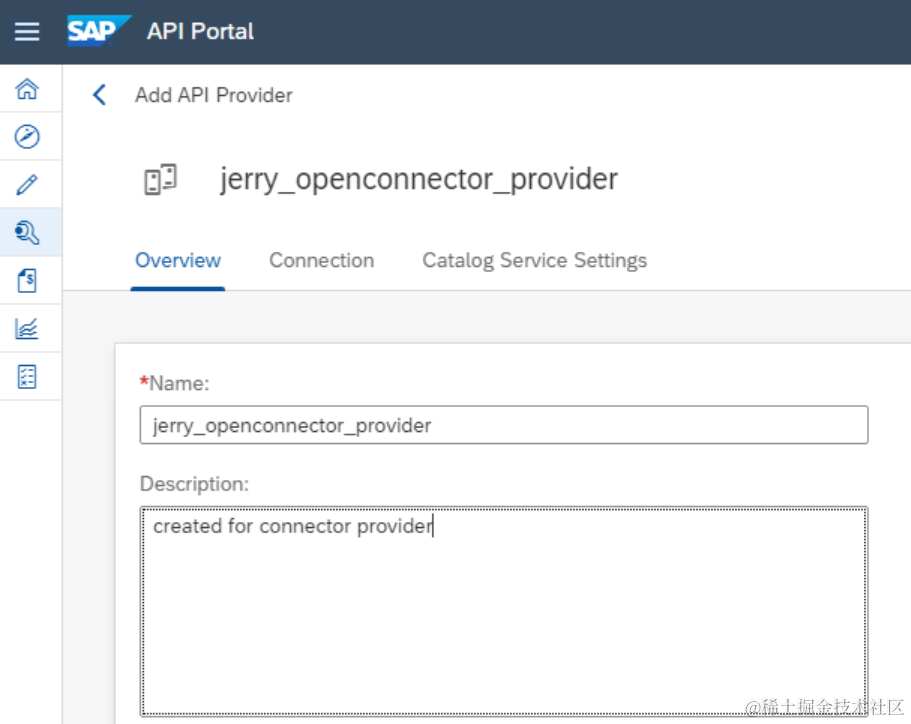Click inside the Description text area

(503, 610)
